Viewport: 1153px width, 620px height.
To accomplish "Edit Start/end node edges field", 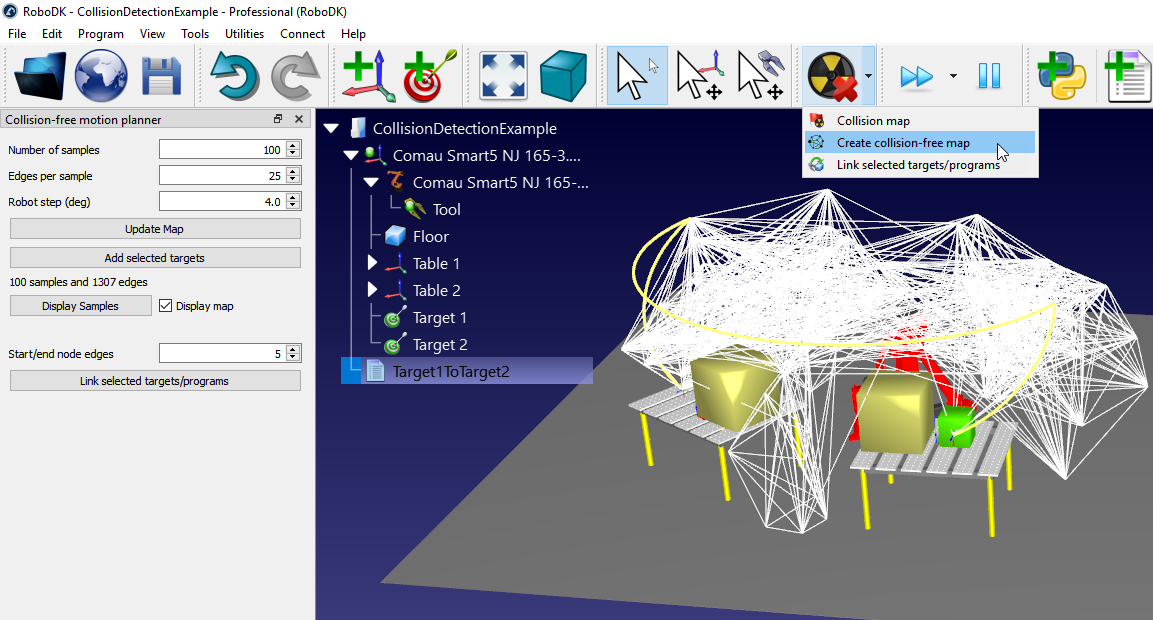I will click(223, 354).
